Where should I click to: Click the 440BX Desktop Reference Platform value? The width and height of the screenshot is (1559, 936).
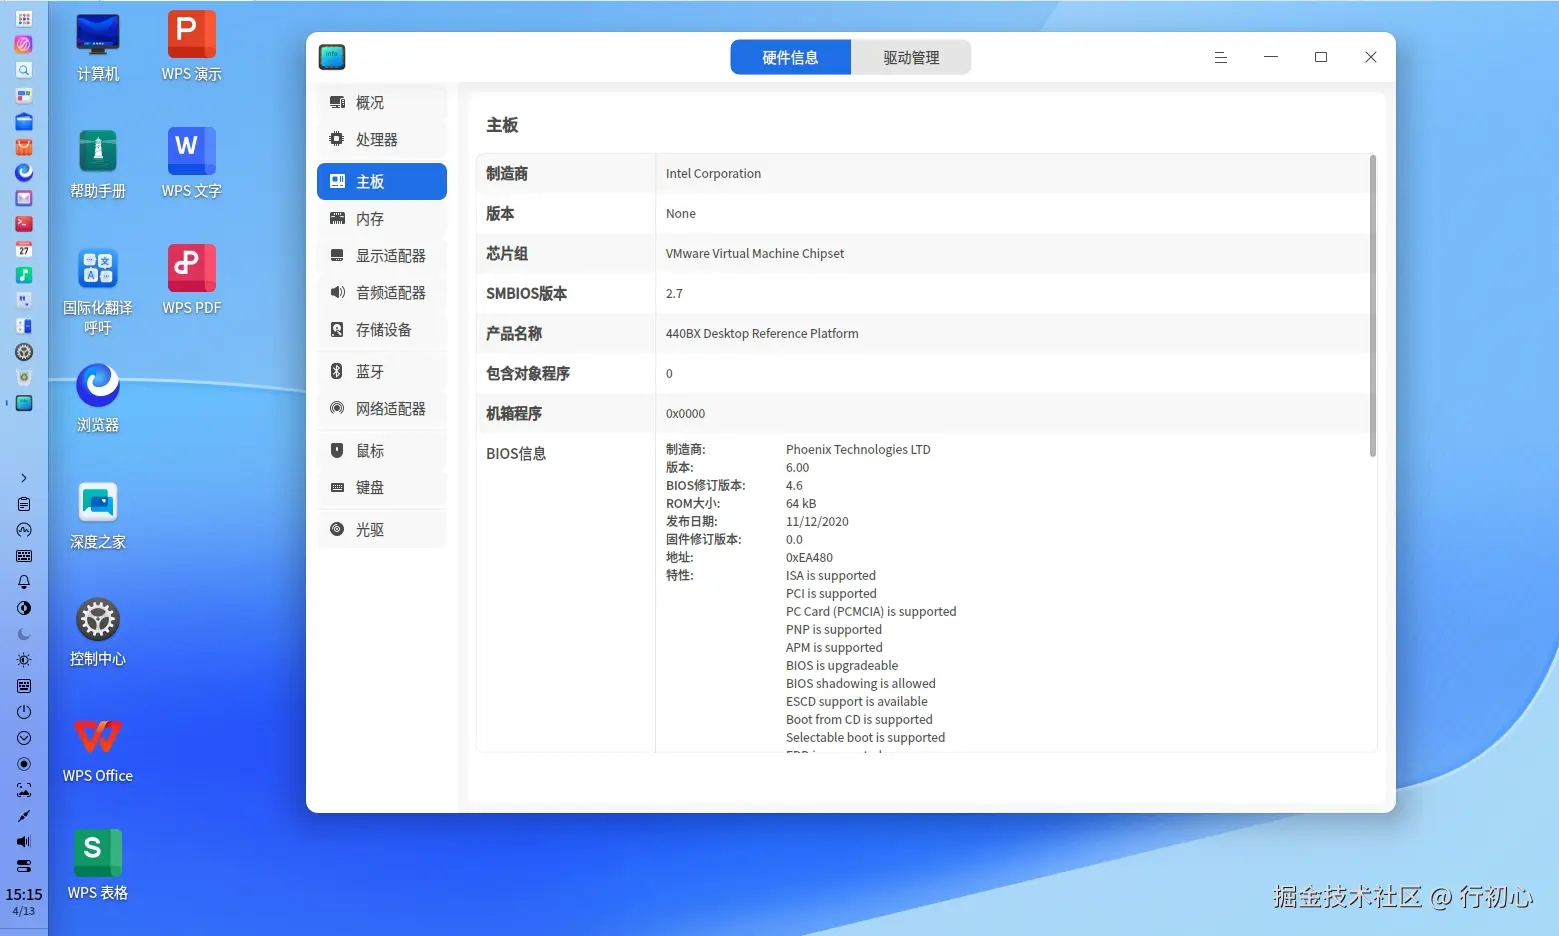pos(762,334)
